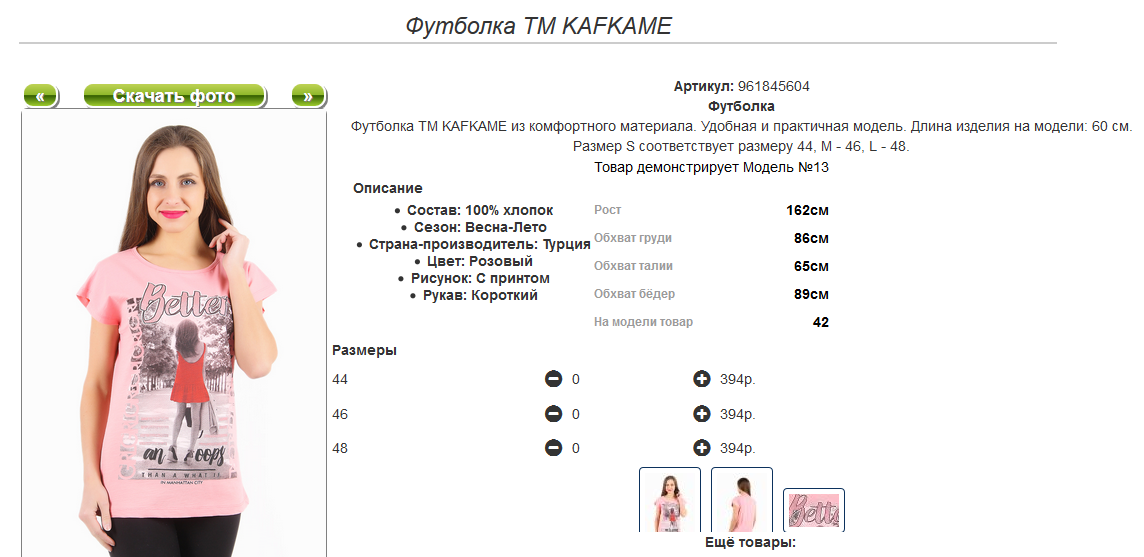Image resolution: width=1144 pixels, height=557 pixels.
Task: Select article number 961845604
Action: click(x=773, y=86)
